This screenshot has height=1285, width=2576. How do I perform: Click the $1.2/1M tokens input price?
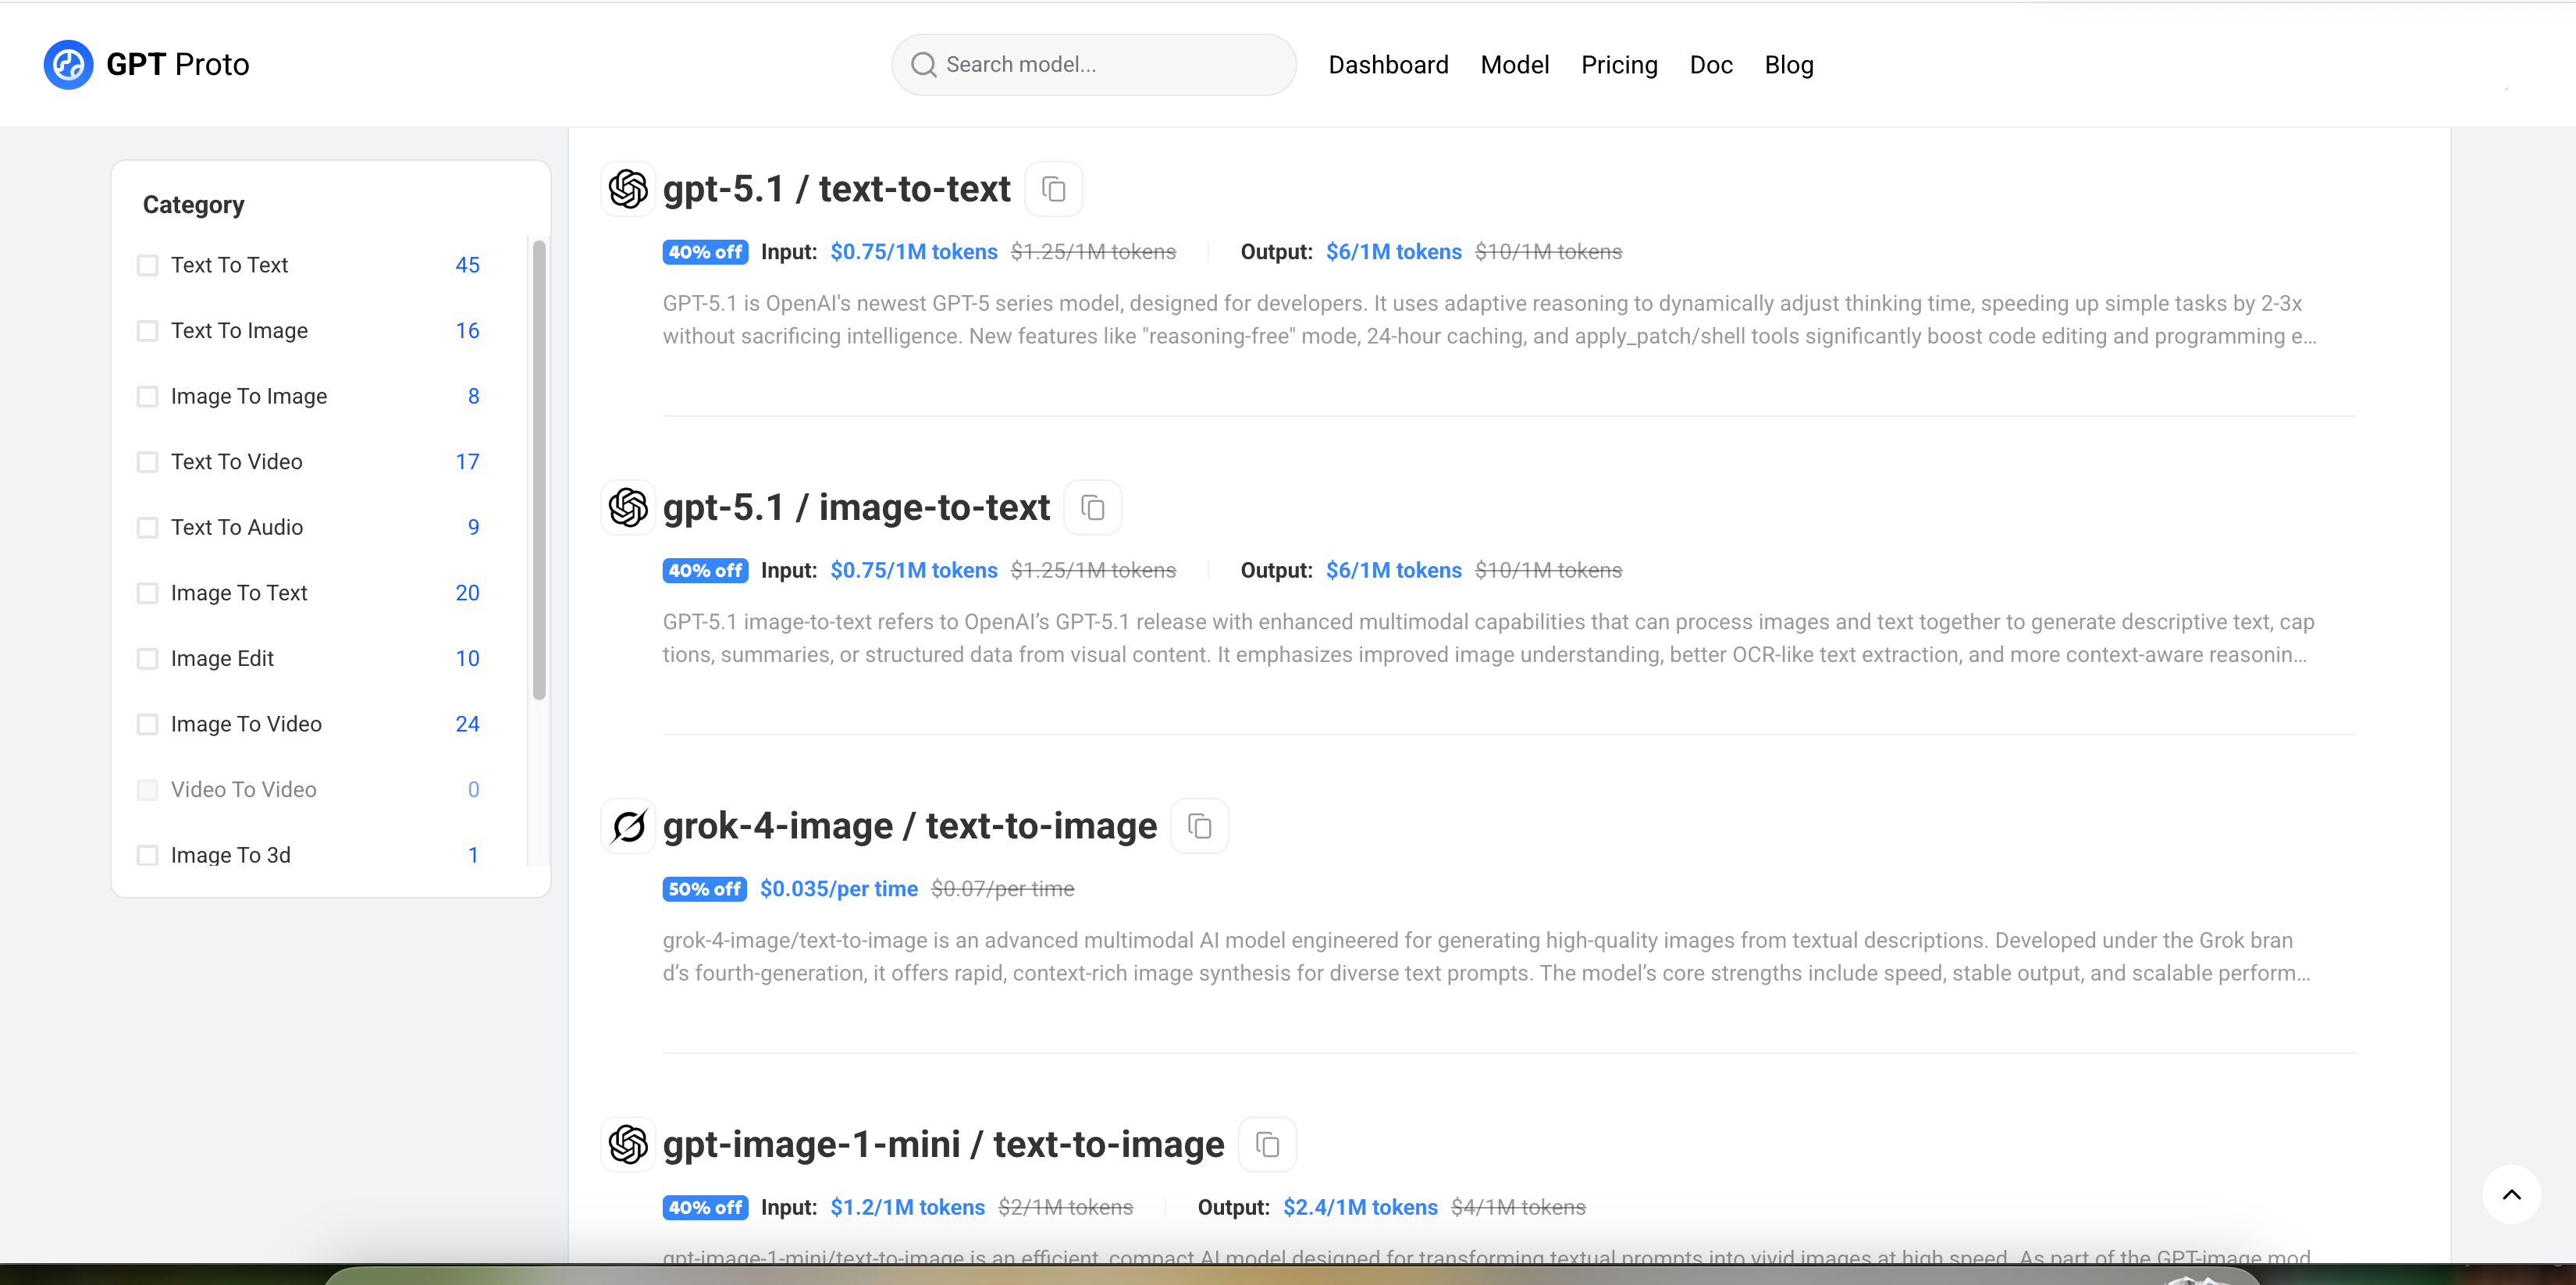[x=907, y=1207]
